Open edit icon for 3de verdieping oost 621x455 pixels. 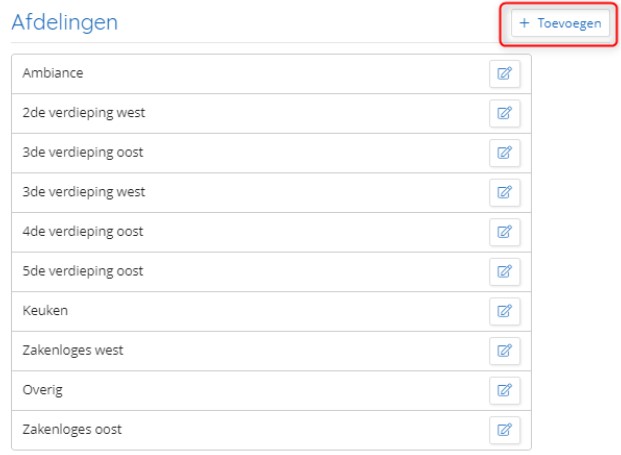click(x=505, y=153)
